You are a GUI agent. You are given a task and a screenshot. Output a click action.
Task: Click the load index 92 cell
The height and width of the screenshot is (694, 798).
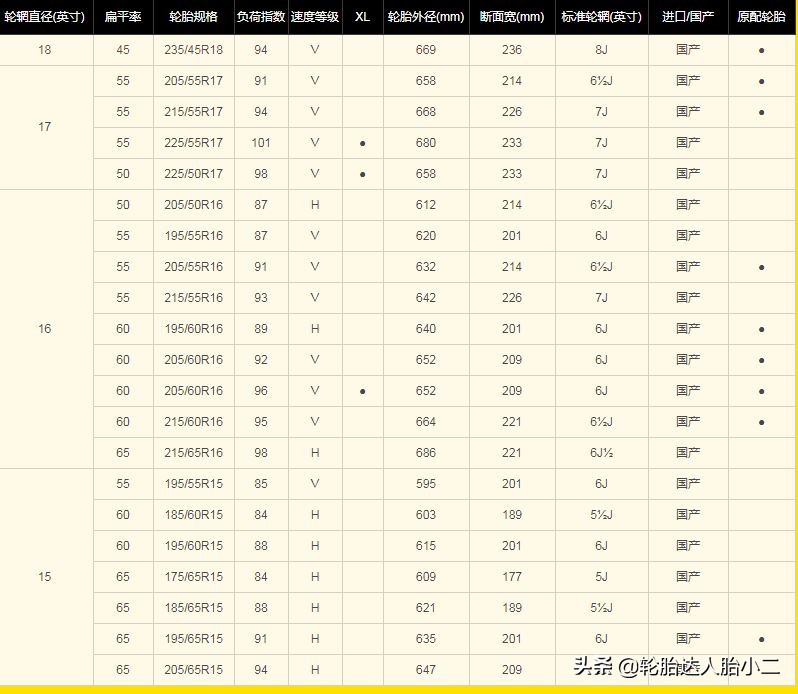(261, 360)
